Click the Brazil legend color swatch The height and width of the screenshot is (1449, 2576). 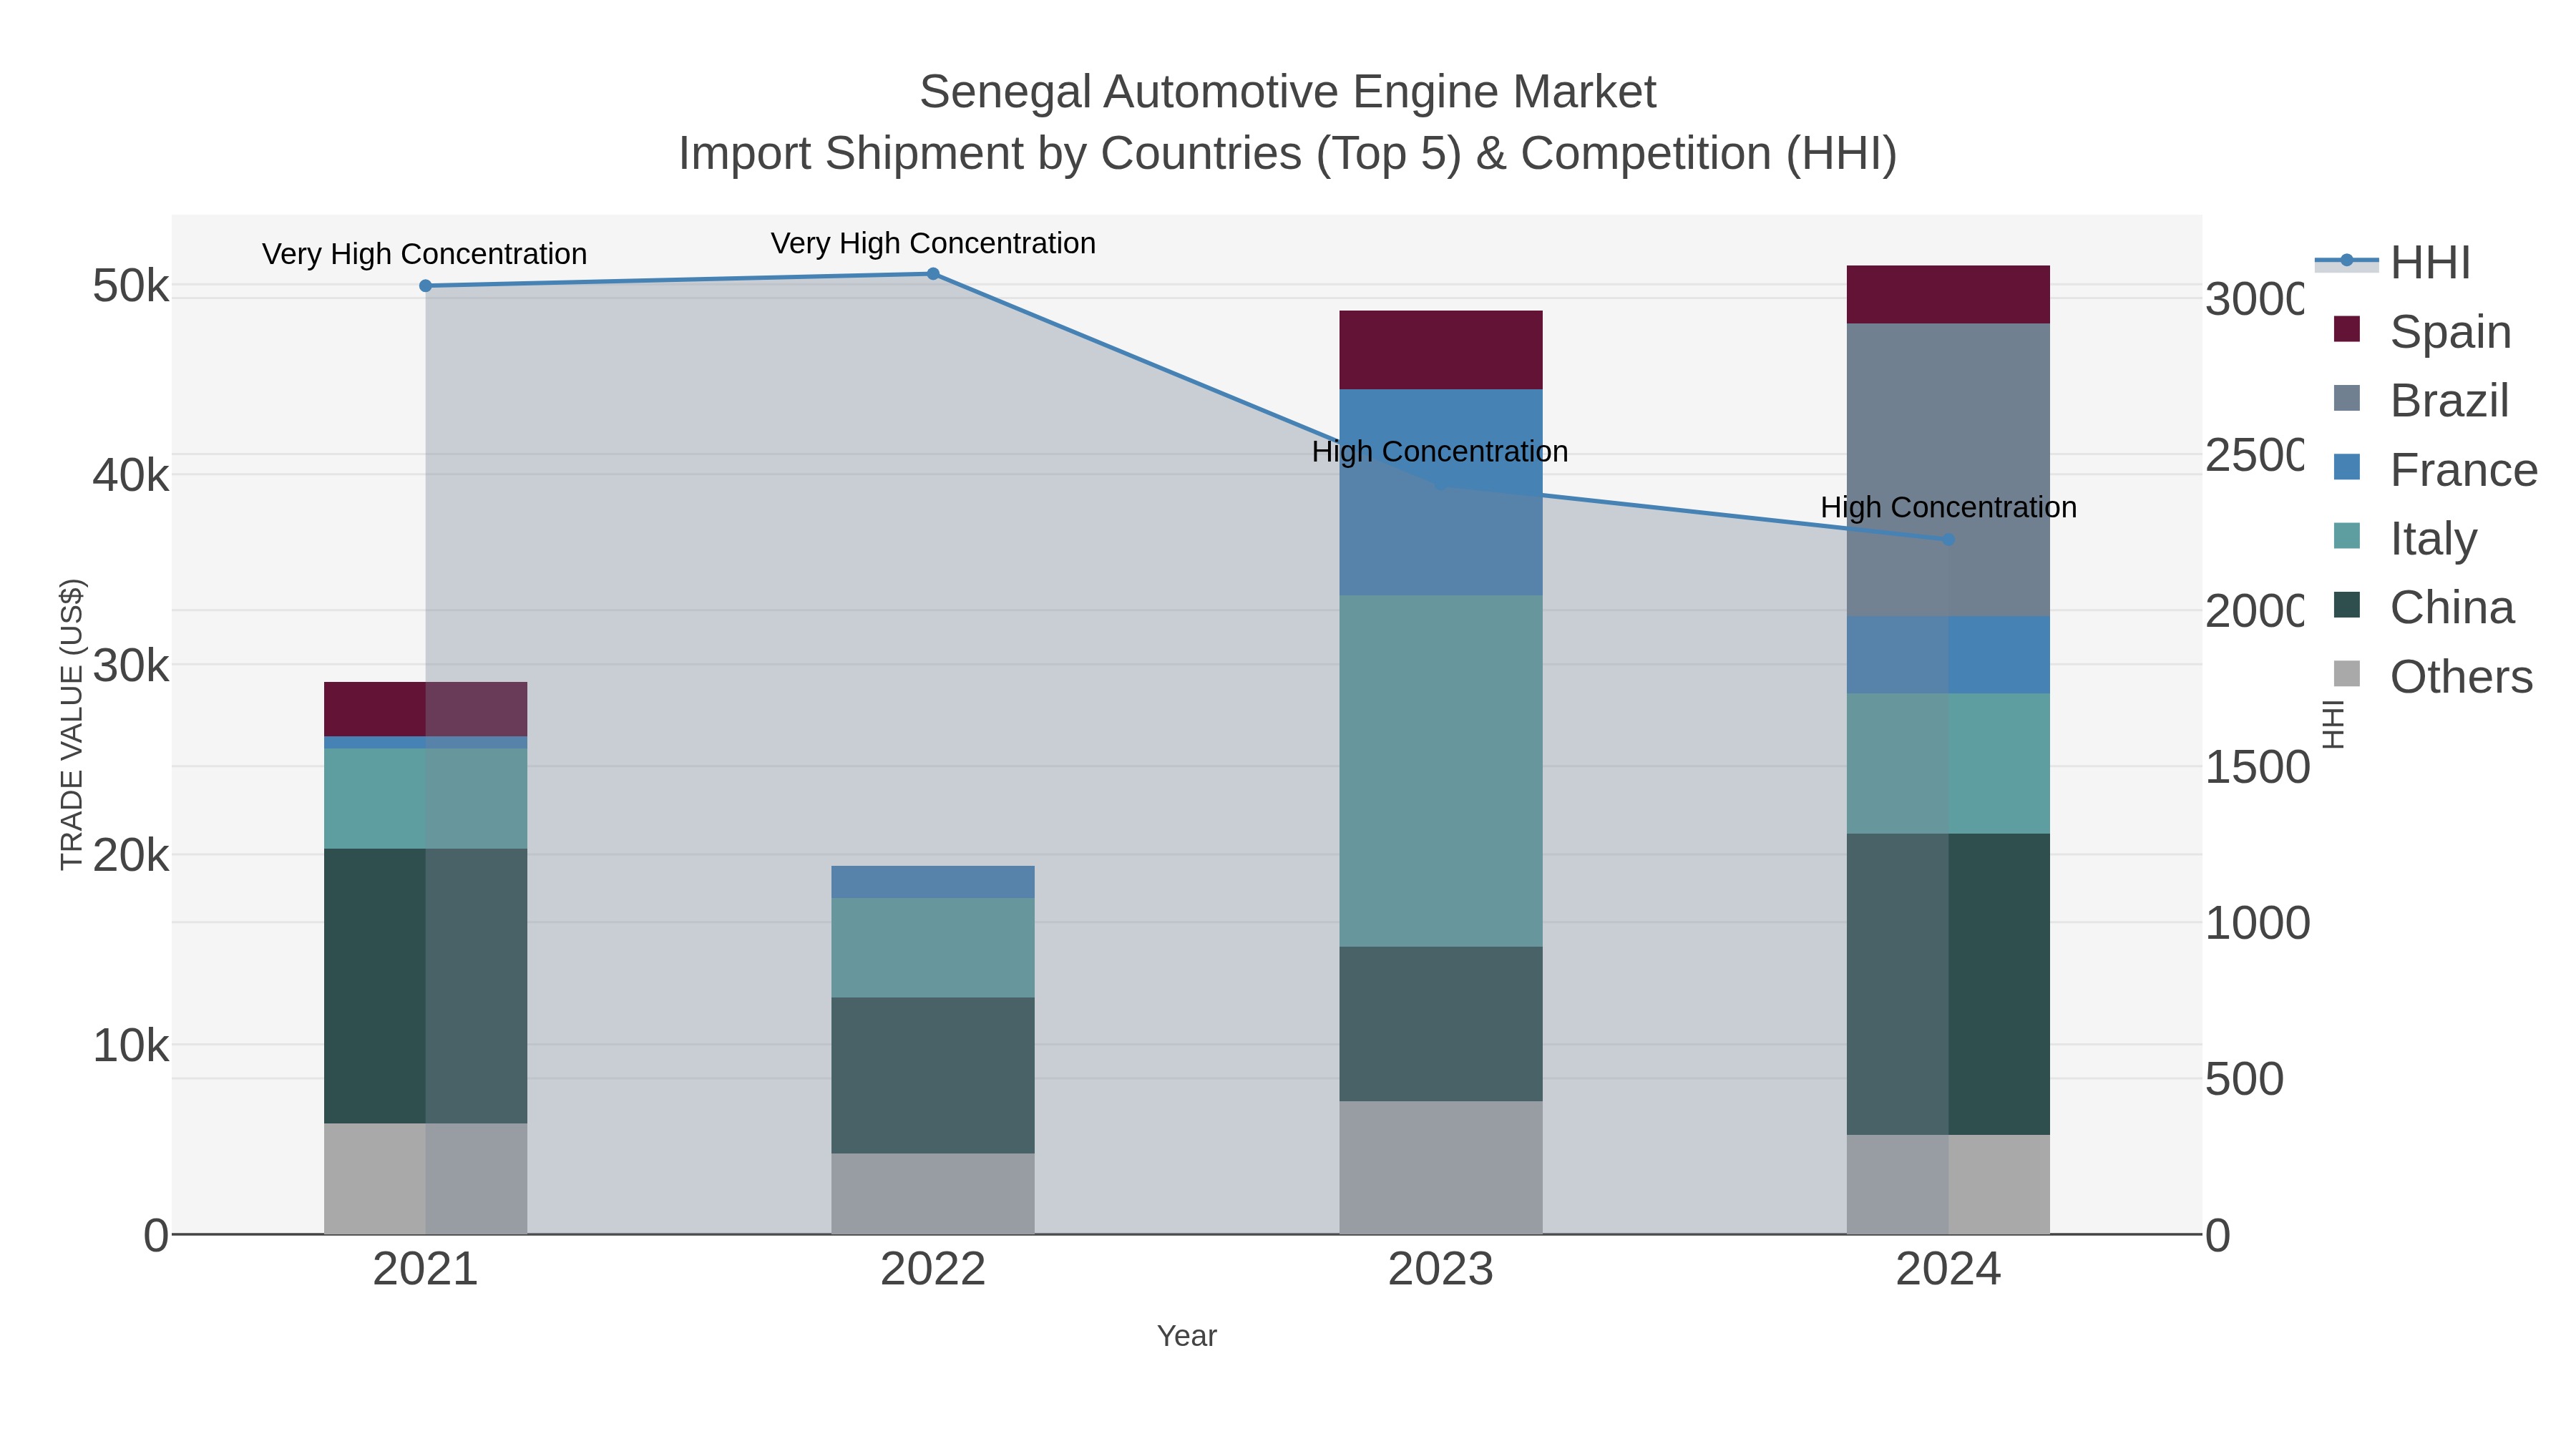(2346, 398)
